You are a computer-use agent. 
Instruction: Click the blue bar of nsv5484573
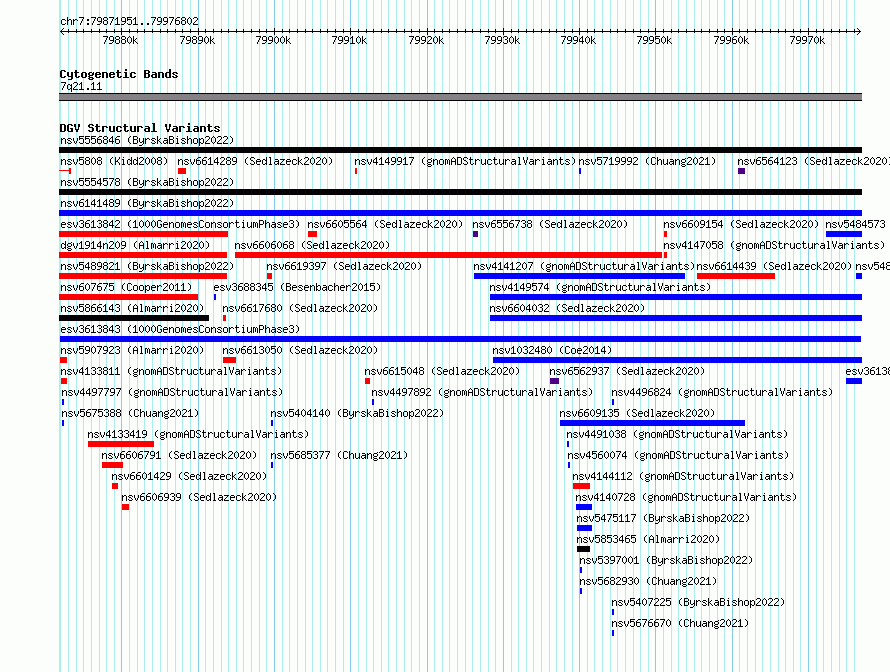click(x=844, y=234)
